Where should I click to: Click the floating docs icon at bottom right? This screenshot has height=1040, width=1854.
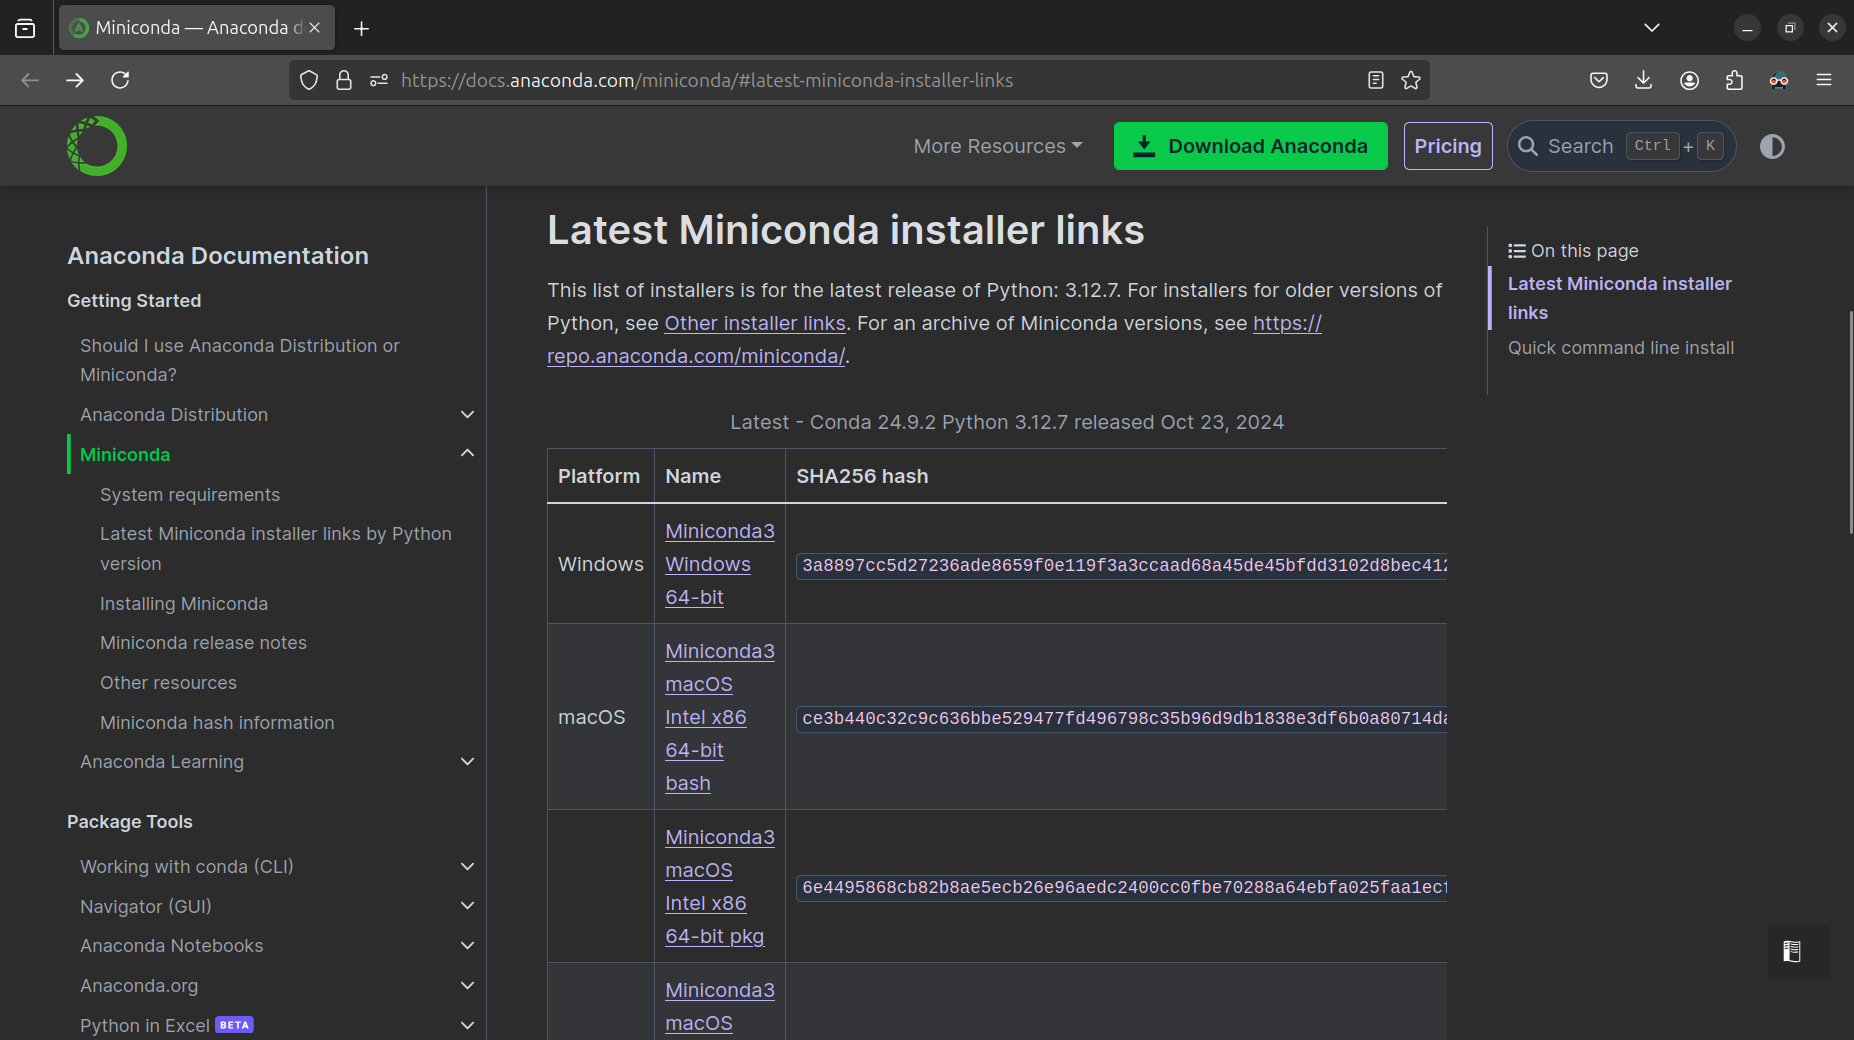click(x=1792, y=952)
